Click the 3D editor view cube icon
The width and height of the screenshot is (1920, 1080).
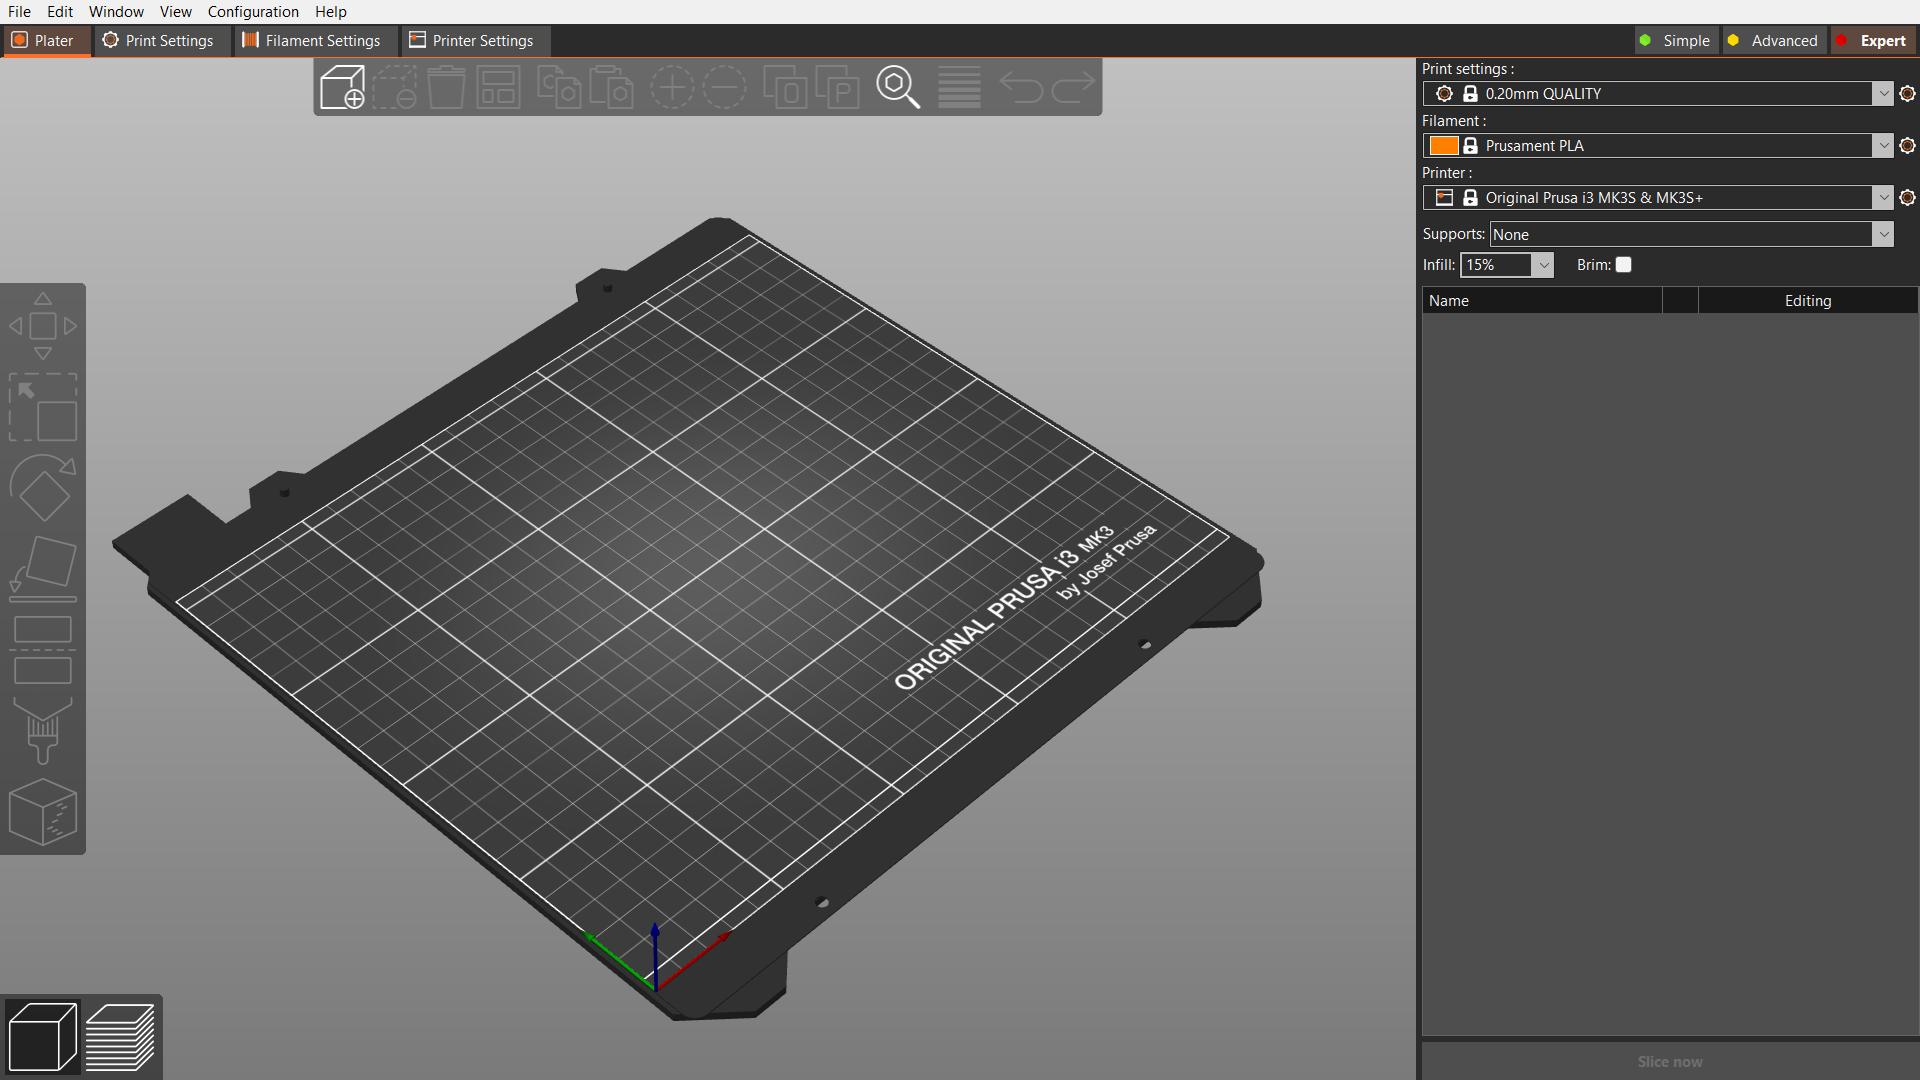42,1037
